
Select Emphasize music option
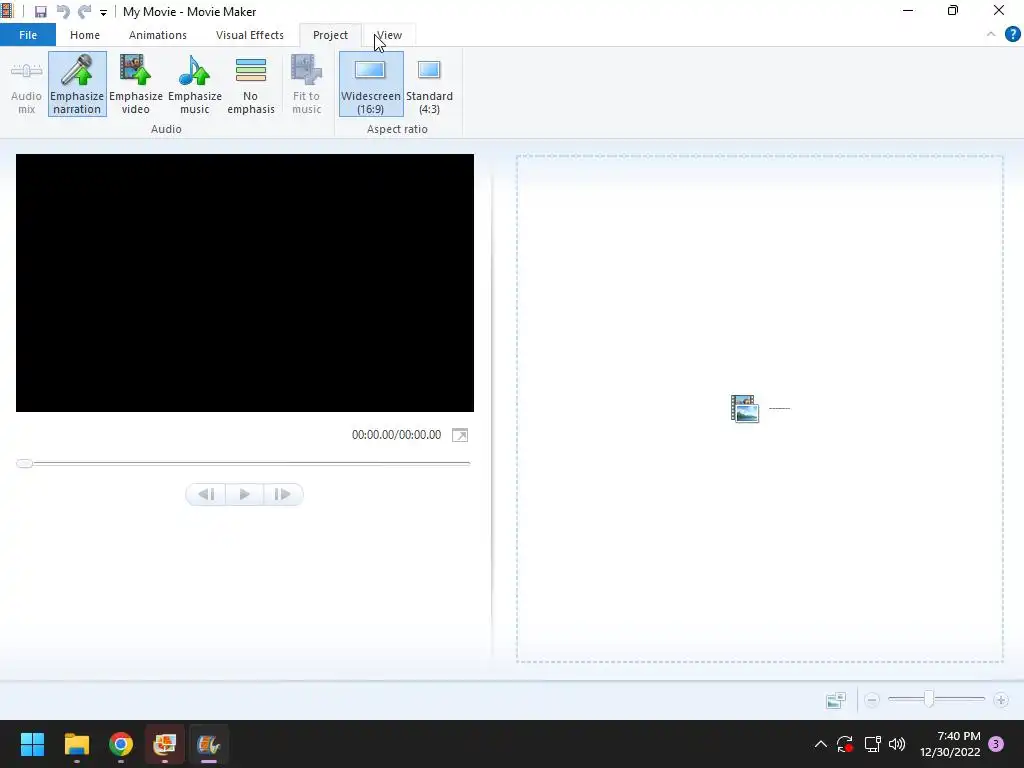tap(195, 85)
